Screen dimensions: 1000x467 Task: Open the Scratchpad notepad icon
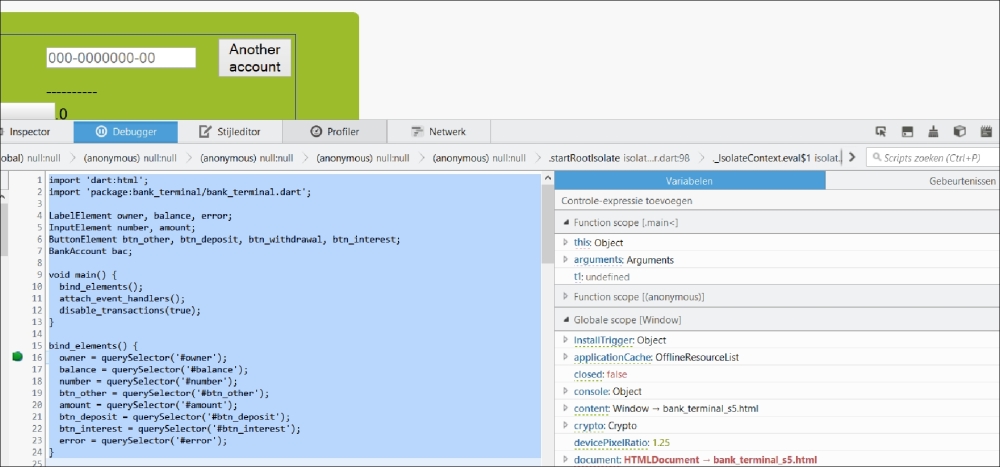pos(986,131)
